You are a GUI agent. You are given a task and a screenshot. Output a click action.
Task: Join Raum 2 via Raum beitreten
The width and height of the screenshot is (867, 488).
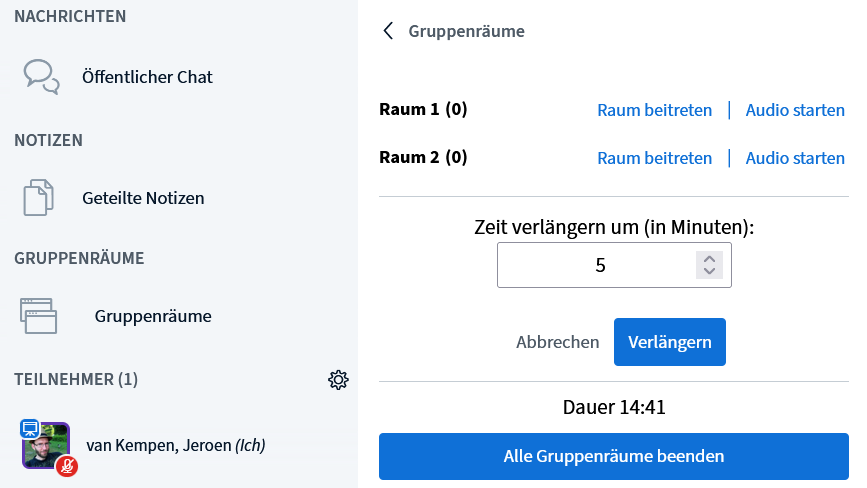654,158
